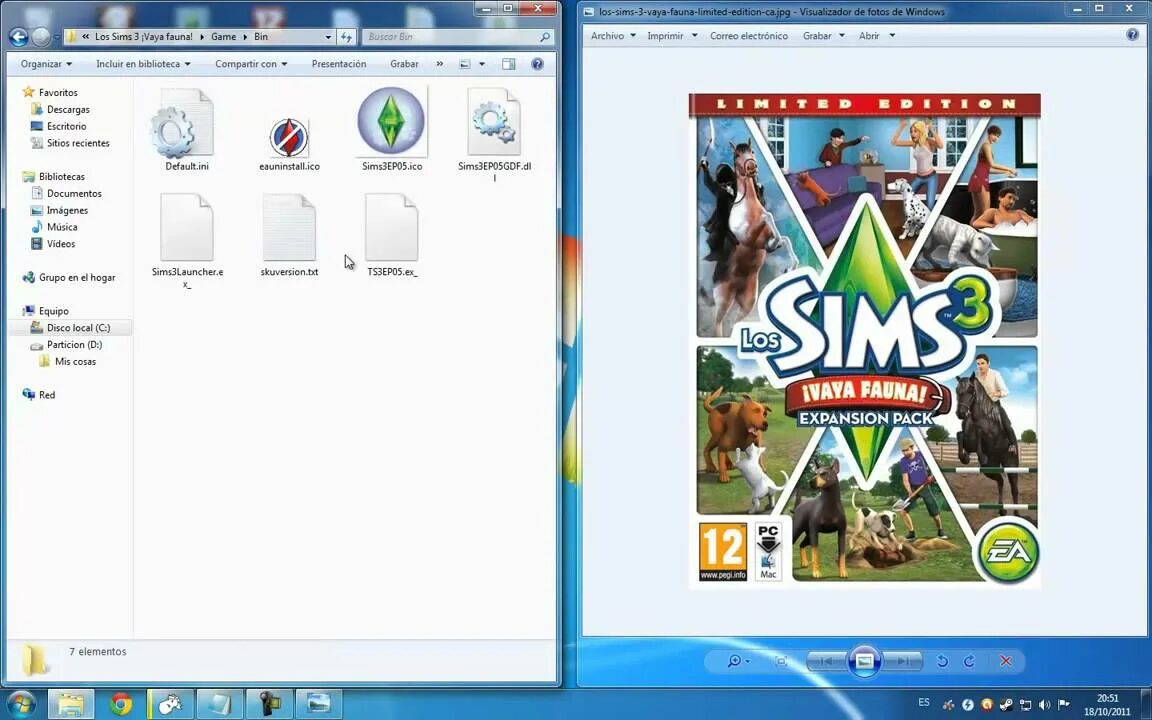The width and height of the screenshot is (1152, 720).
Task: Open the Action Center flag icon
Action: pyautogui.click(x=1063, y=704)
